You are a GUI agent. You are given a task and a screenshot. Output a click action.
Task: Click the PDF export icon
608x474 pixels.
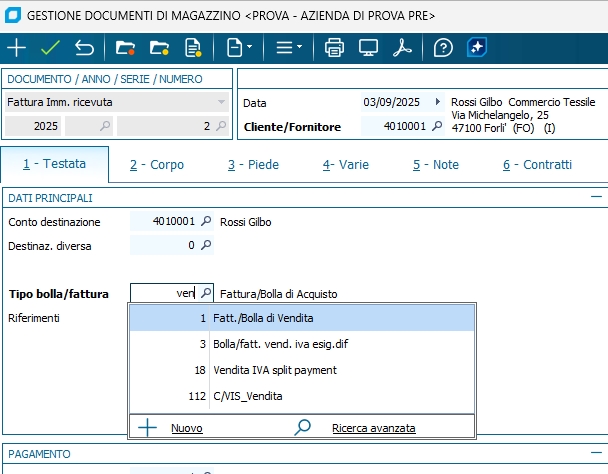tap(402, 48)
